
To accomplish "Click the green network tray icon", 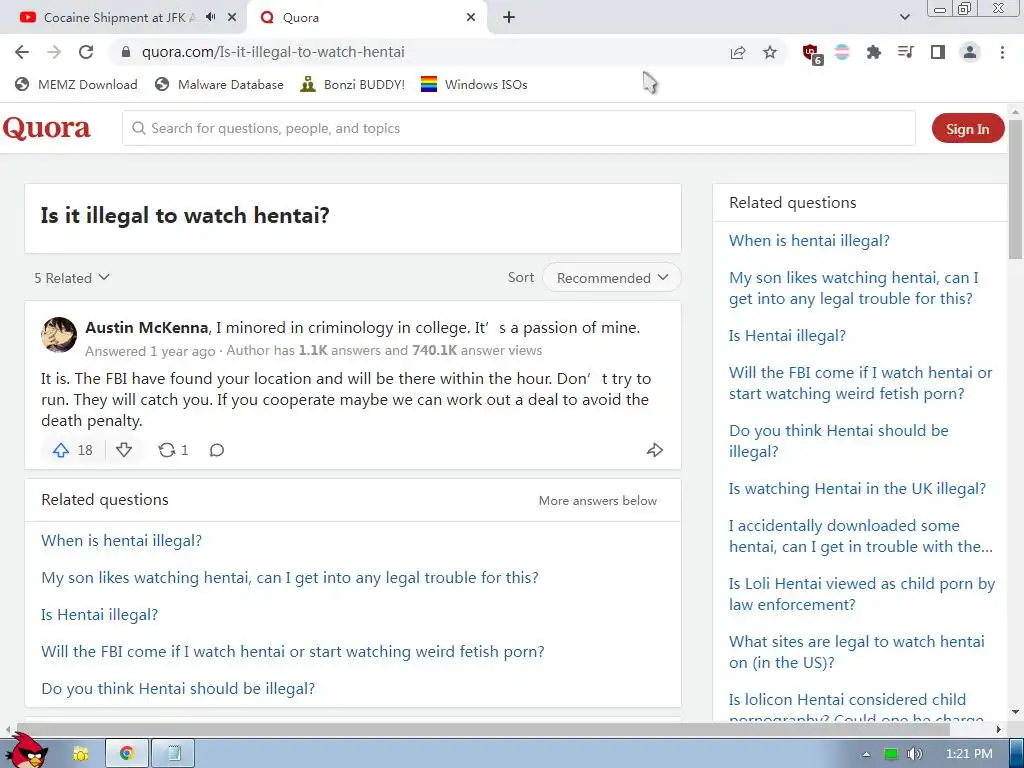I will coord(891,754).
